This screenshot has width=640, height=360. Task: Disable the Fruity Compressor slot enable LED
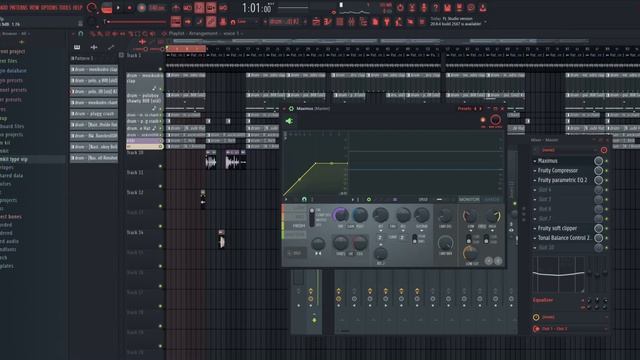607,171
